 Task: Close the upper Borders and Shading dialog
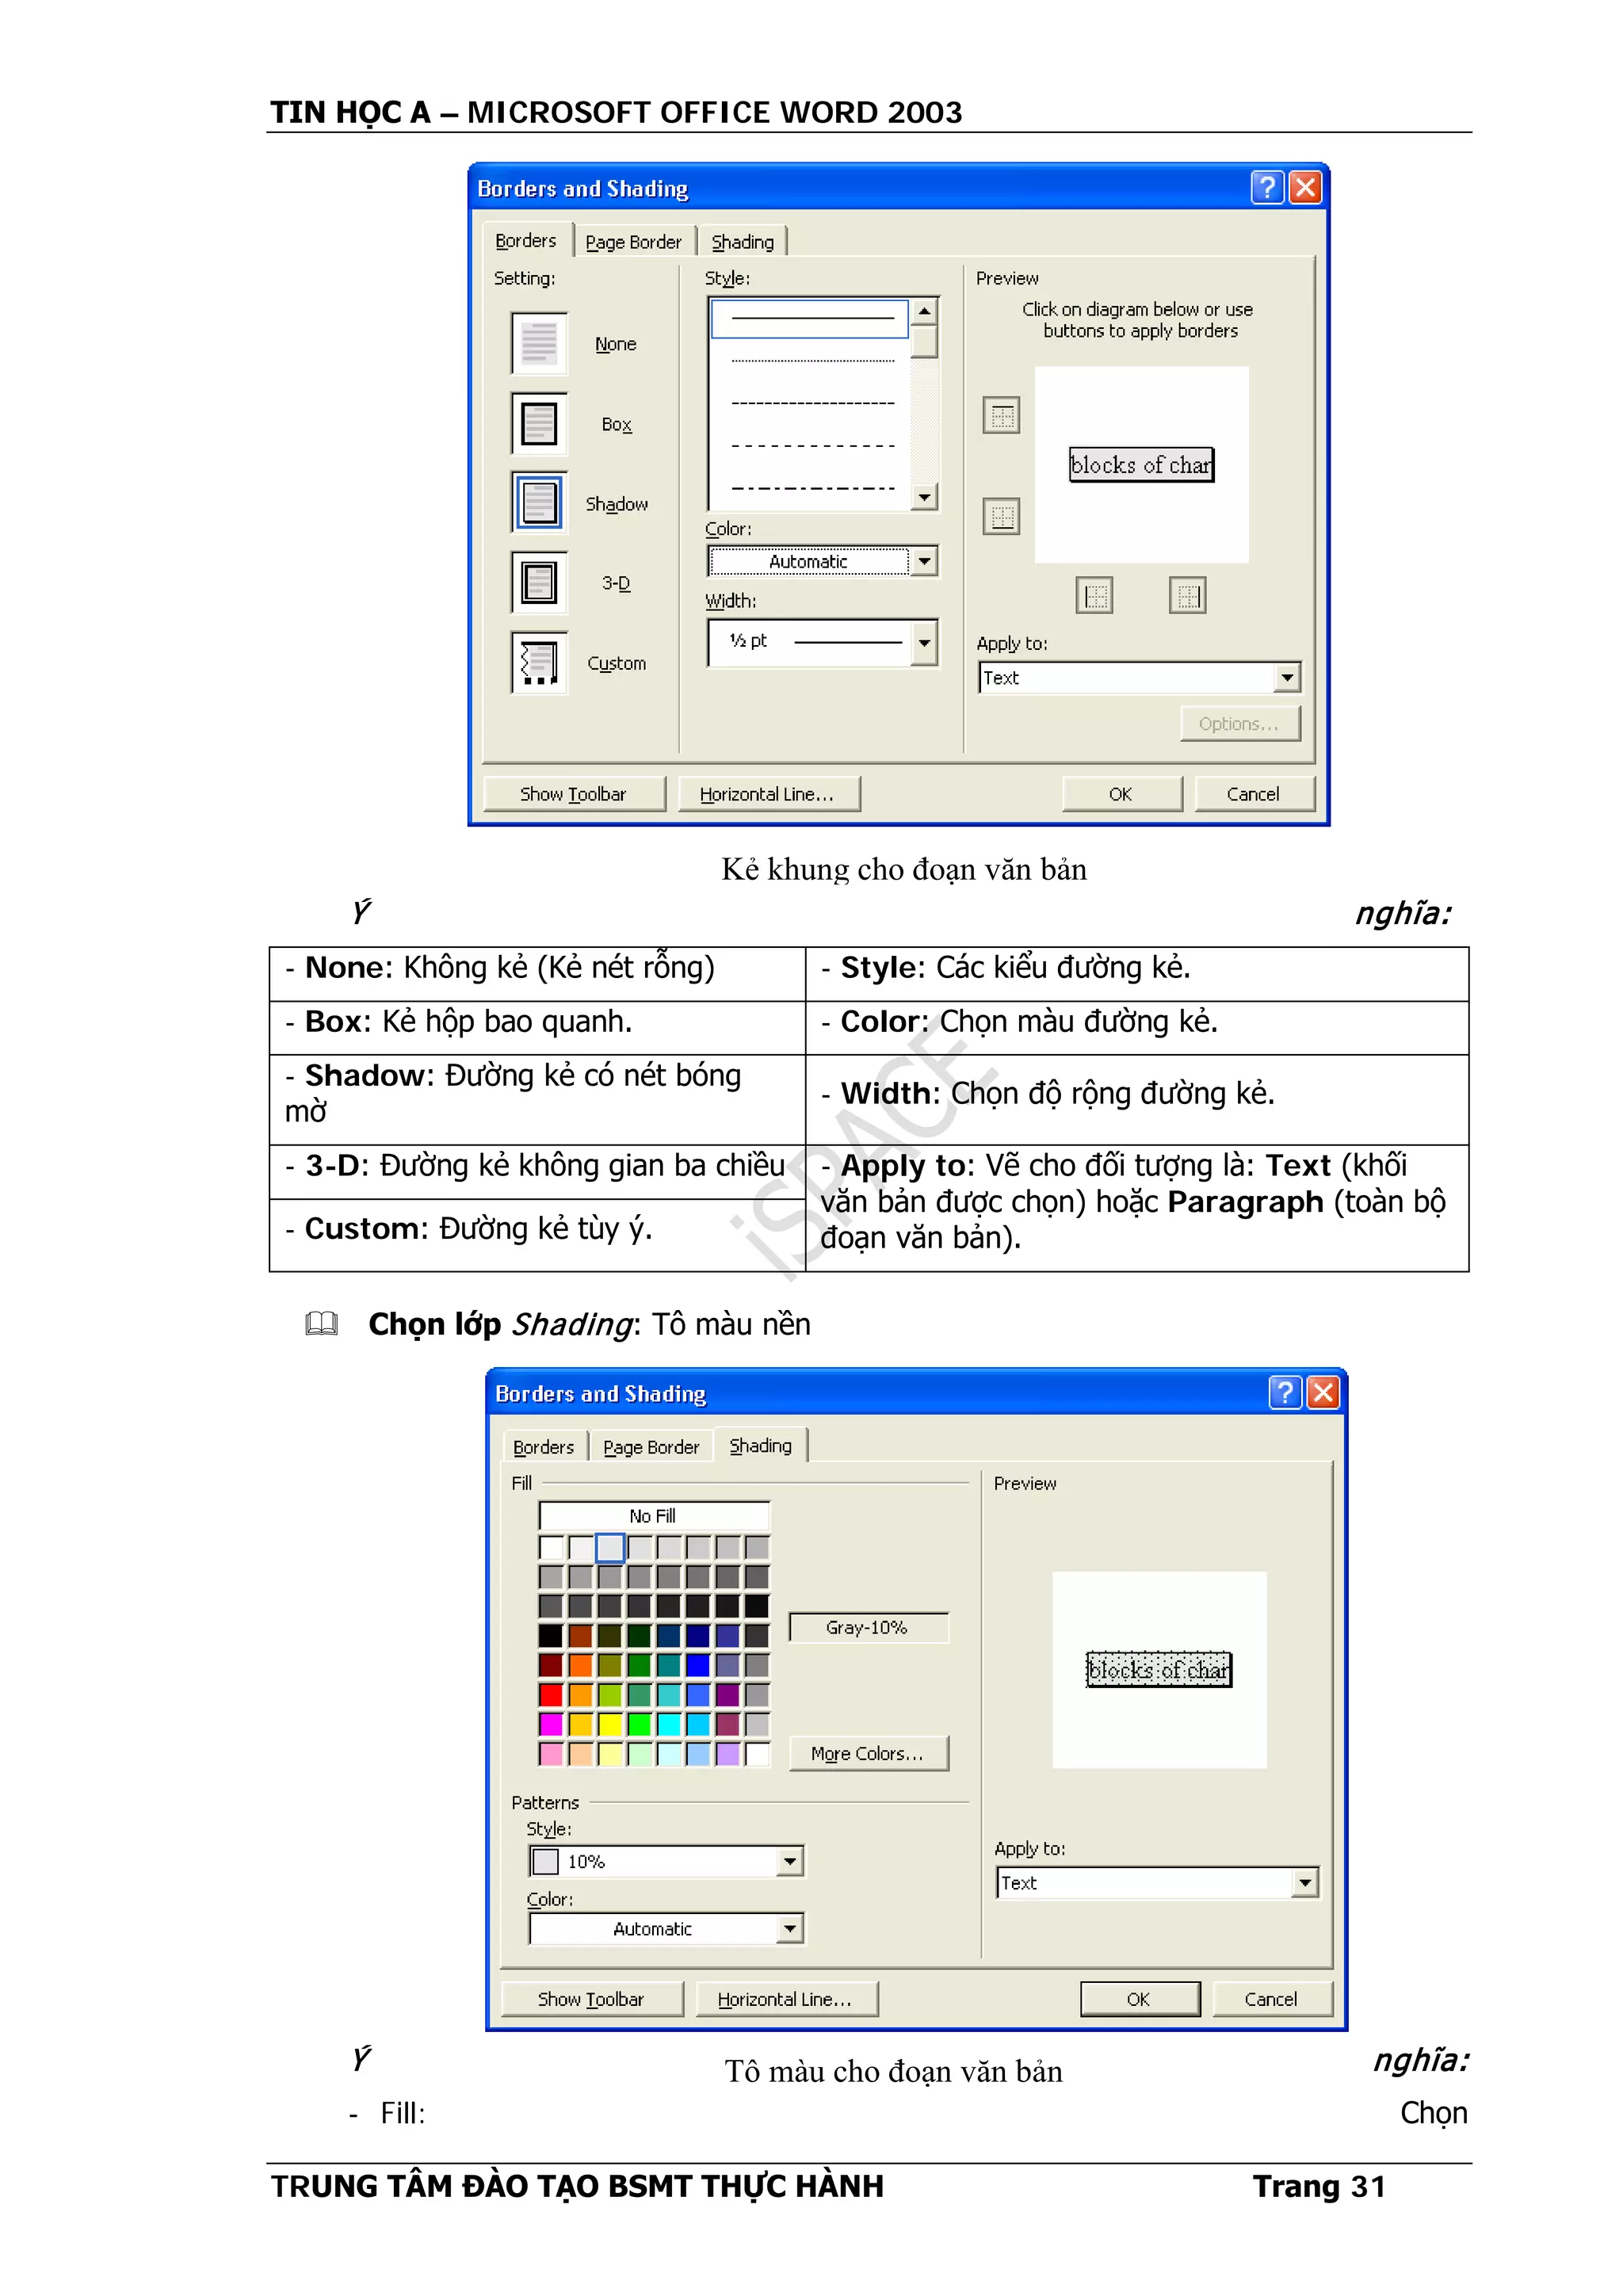[1305, 188]
